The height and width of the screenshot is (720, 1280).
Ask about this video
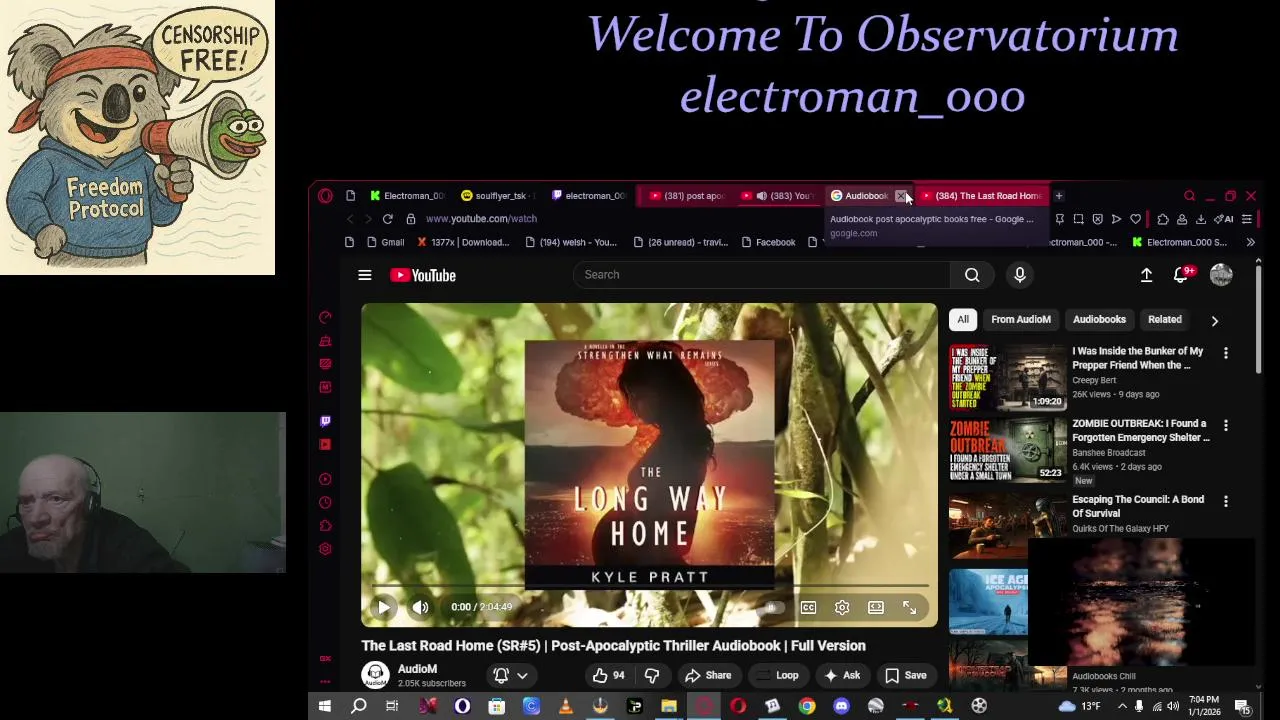tap(842, 675)
